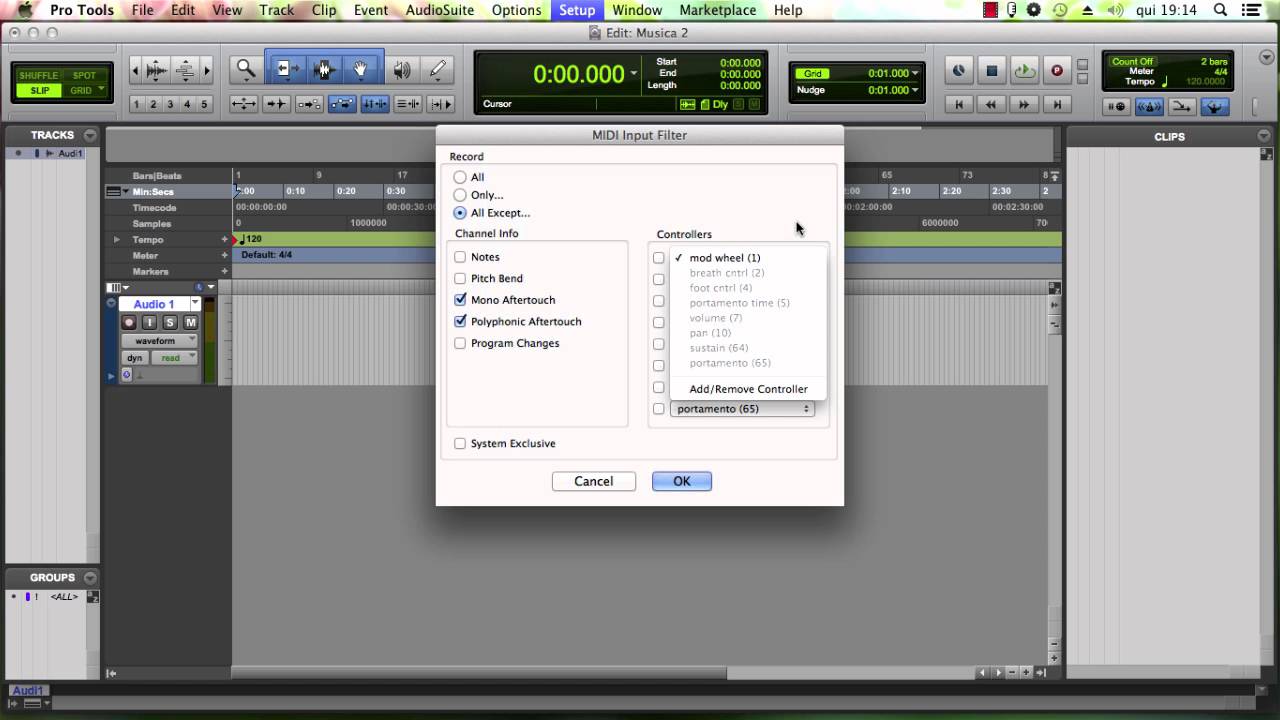Toggle Zoom Toggle button
This screenshot has height=720, width=1280.
point(243,103)
